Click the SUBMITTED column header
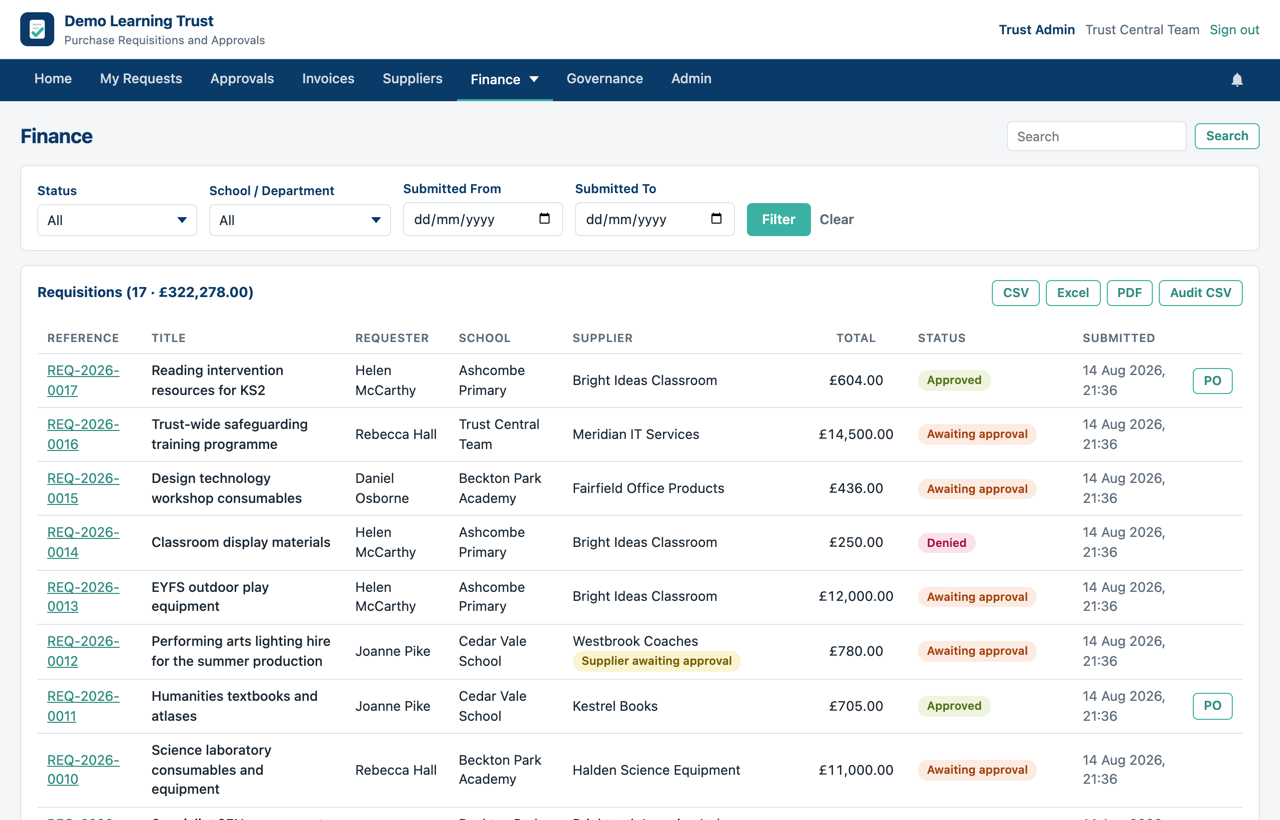 [1119, 338]
